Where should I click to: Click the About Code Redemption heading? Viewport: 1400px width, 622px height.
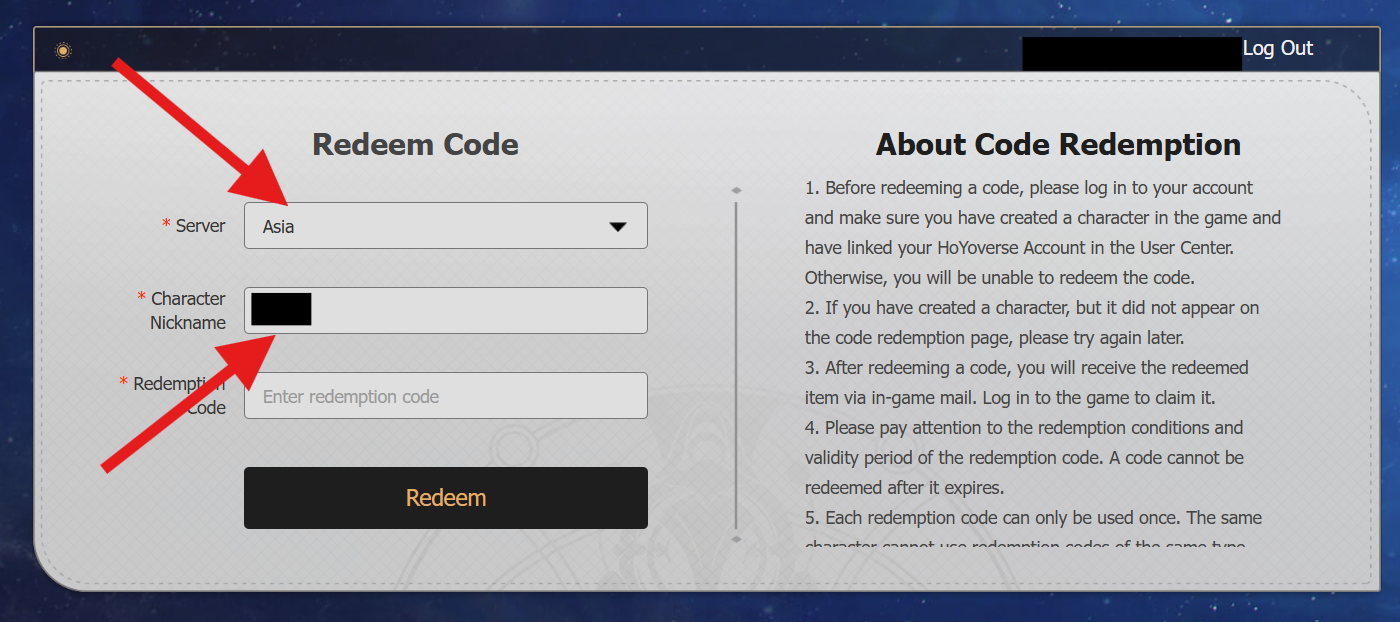pos(1058,144)
